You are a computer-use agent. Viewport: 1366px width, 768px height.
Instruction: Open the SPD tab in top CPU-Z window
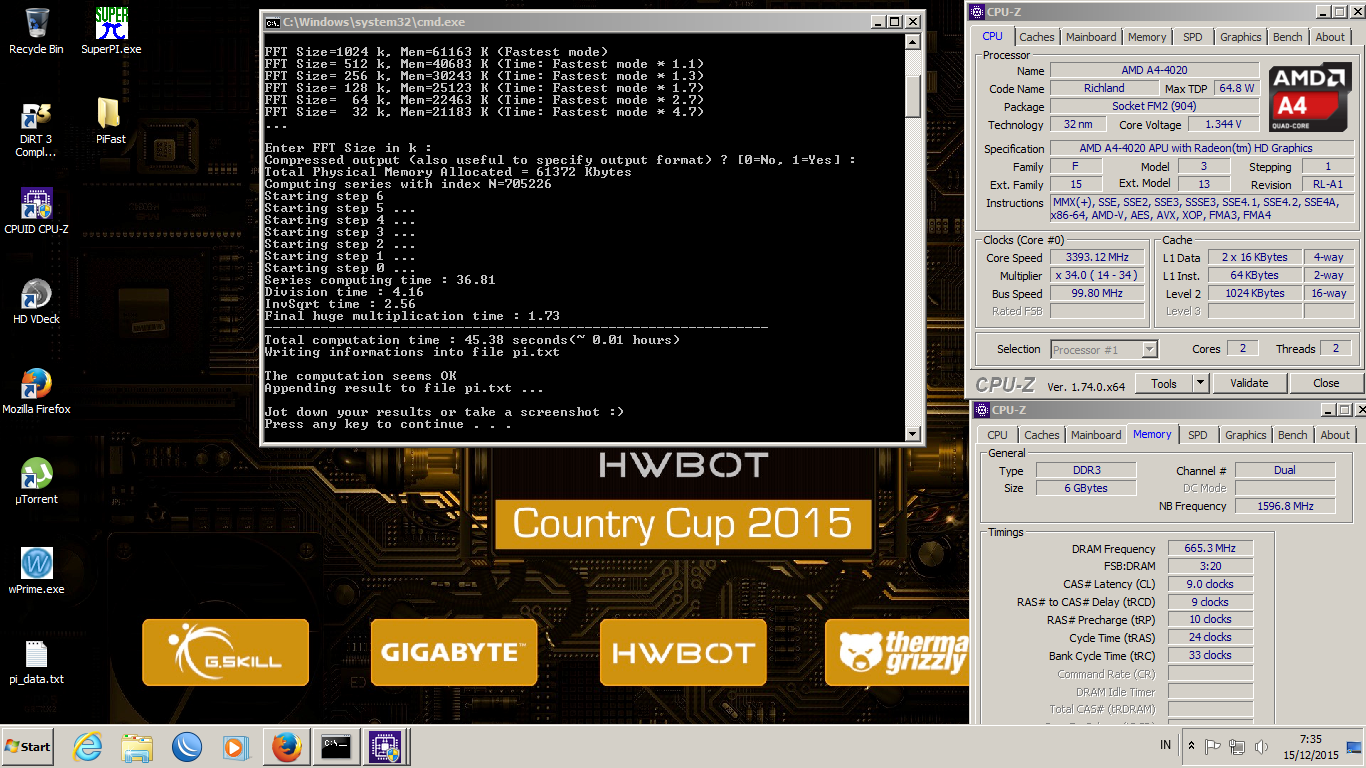[x=1193, y=37]
